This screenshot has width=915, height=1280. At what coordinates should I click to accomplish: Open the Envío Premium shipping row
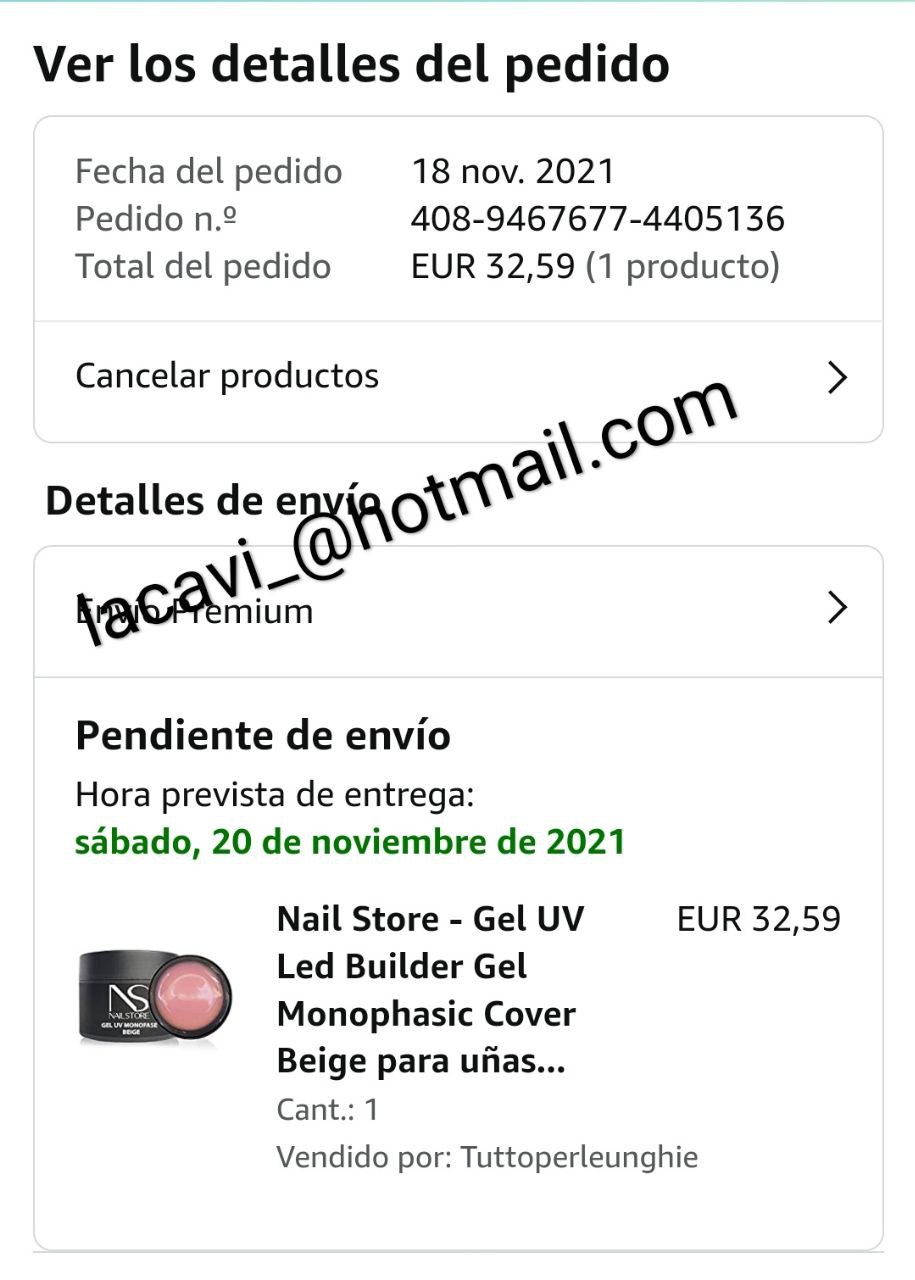458,611
